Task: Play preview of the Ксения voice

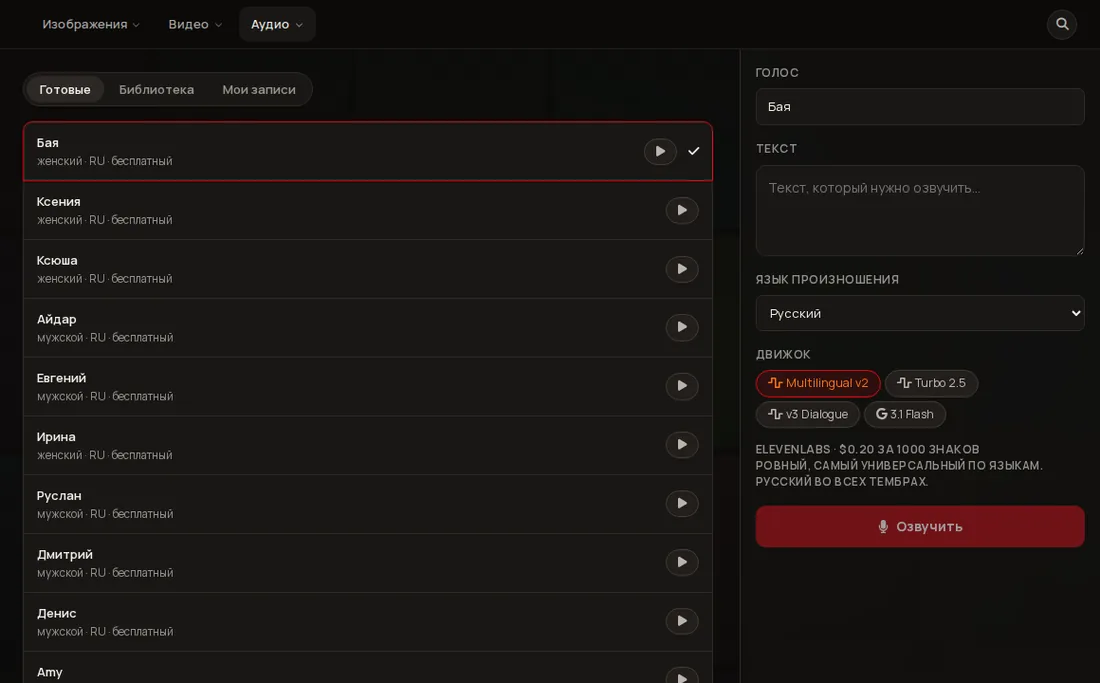Action: click(682, 210)
